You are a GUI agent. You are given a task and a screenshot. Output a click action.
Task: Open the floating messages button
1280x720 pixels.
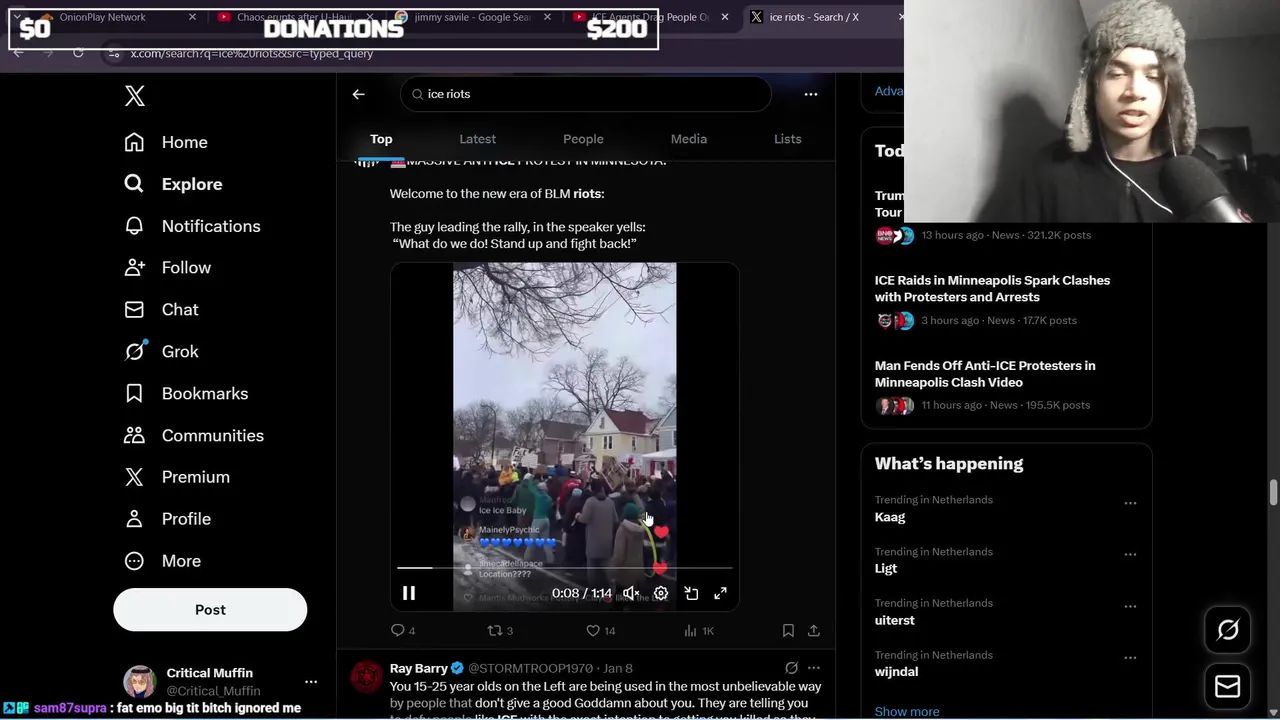[1228, 687]
